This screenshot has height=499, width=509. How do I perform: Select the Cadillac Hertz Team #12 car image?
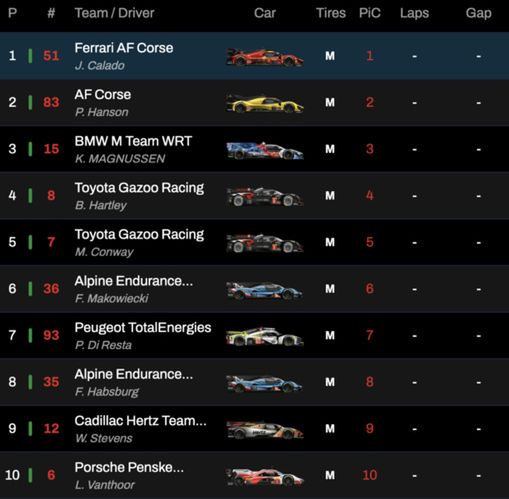click(x=265, y=430)
